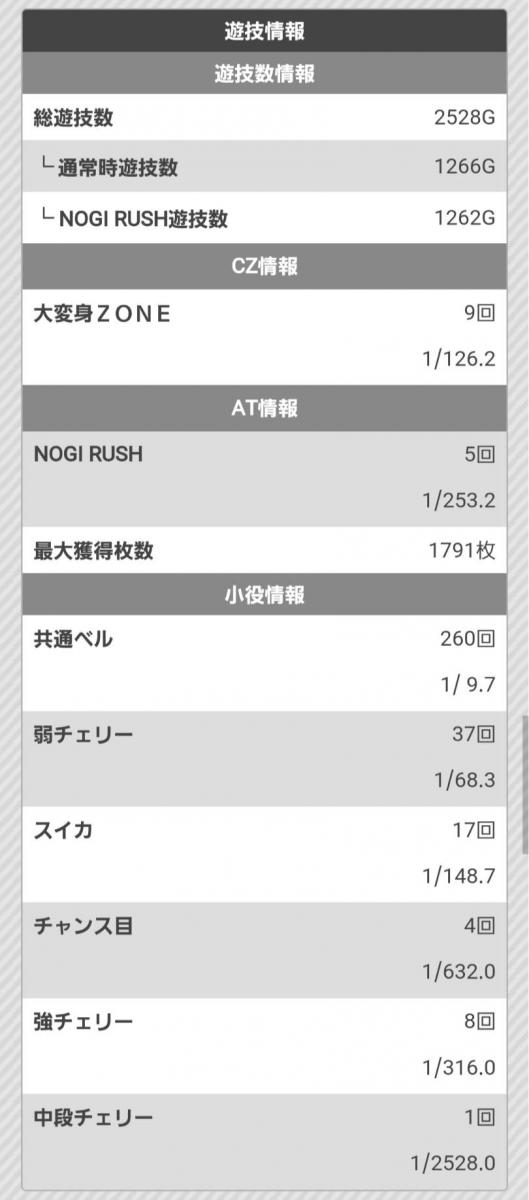Image resolution: width=529 pixels, height=1200 pixels.
Task: Click the 最大獲得枚数 1791枚 row
Action: tap(264, 550)
